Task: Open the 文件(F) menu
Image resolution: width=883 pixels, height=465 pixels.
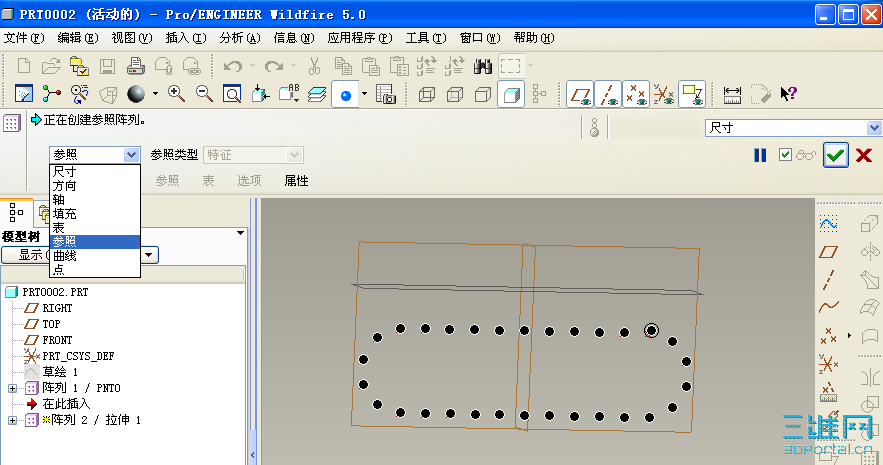Action: click(x=24, y=38)
